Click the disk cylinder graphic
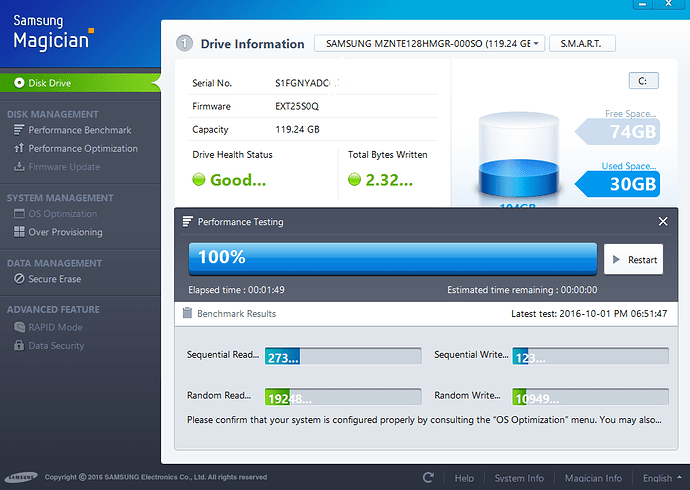Screen dimensions: 690x490 (x=519, y=155)
